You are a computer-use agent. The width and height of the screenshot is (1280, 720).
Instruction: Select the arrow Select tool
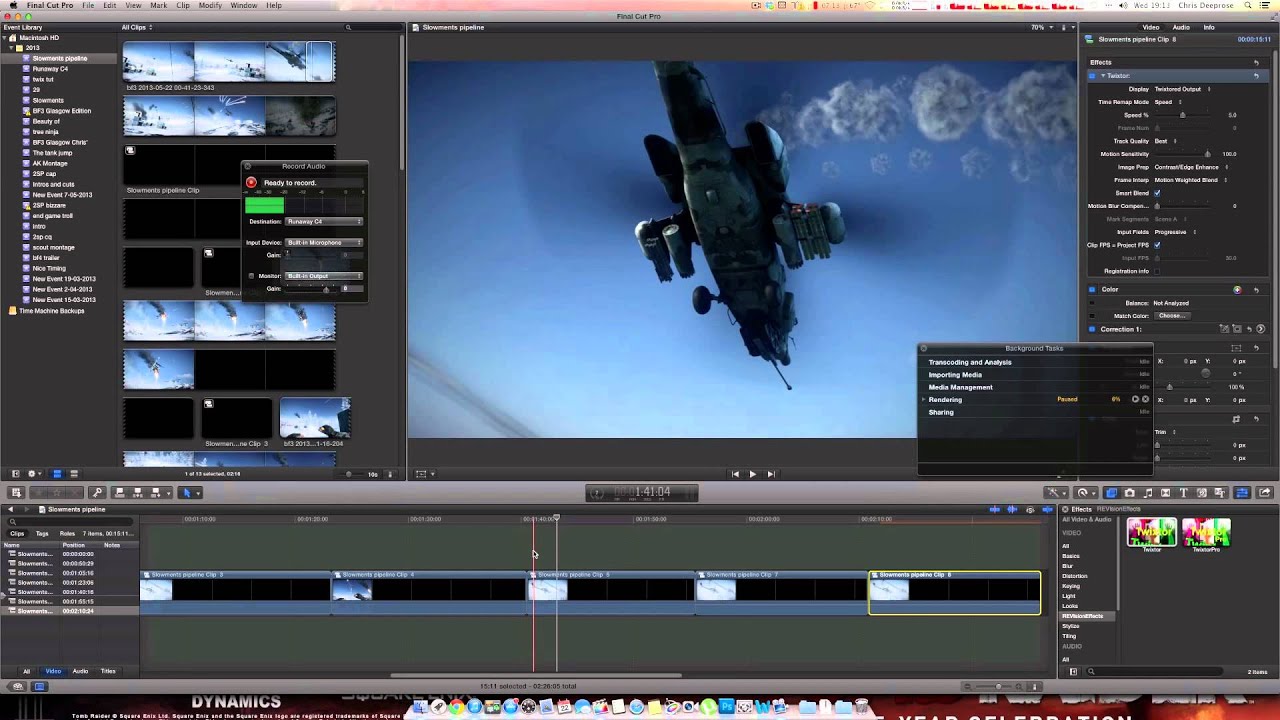(x=186, y=492)
